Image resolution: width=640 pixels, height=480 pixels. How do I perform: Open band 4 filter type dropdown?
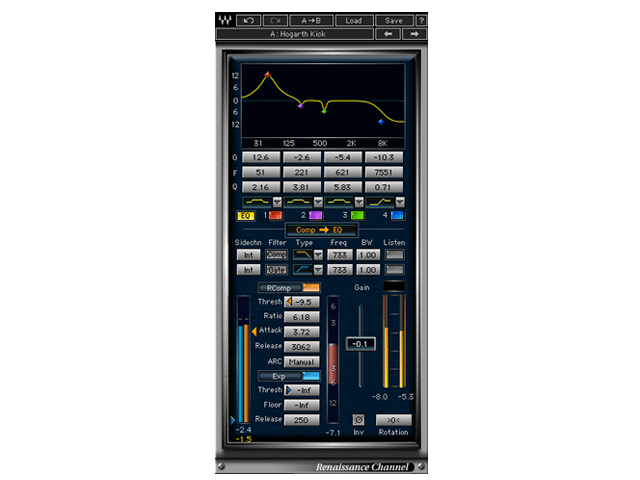click(x=400, y=202)
